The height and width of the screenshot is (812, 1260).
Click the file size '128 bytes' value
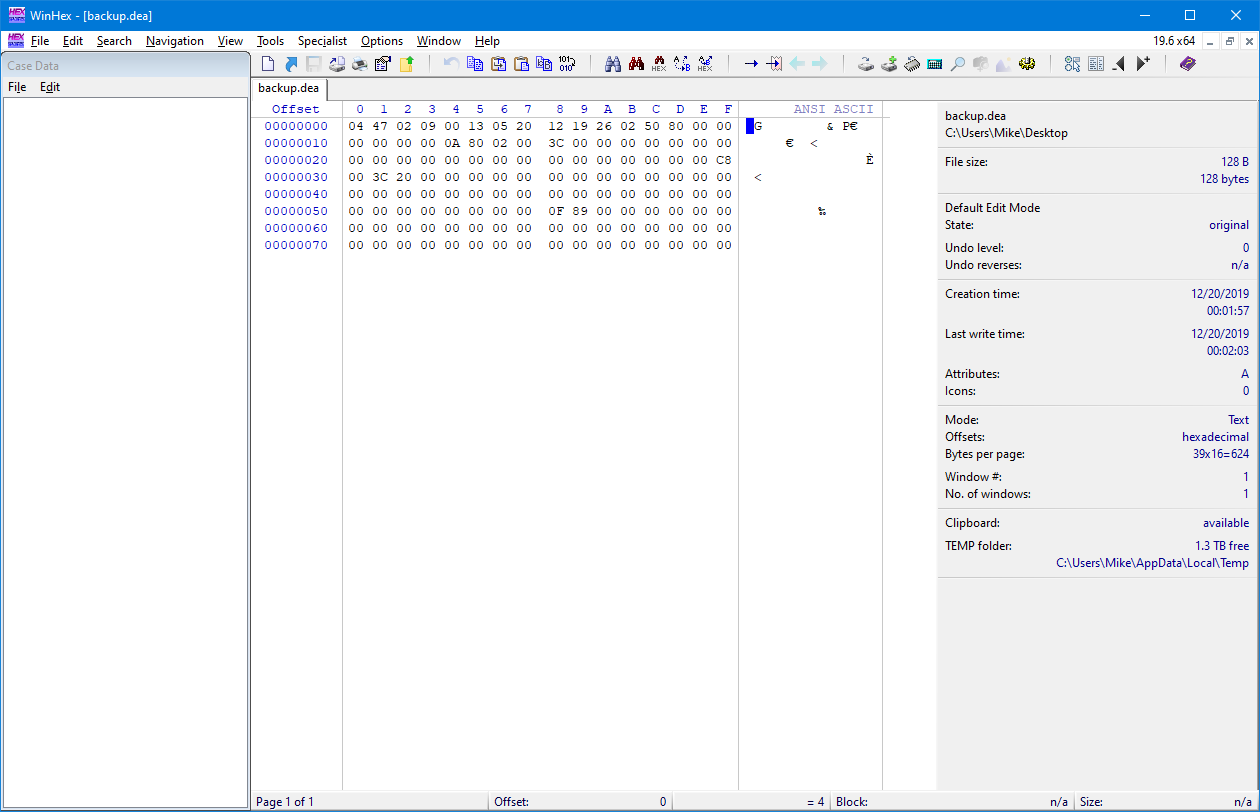click(x=1225, y=179)
